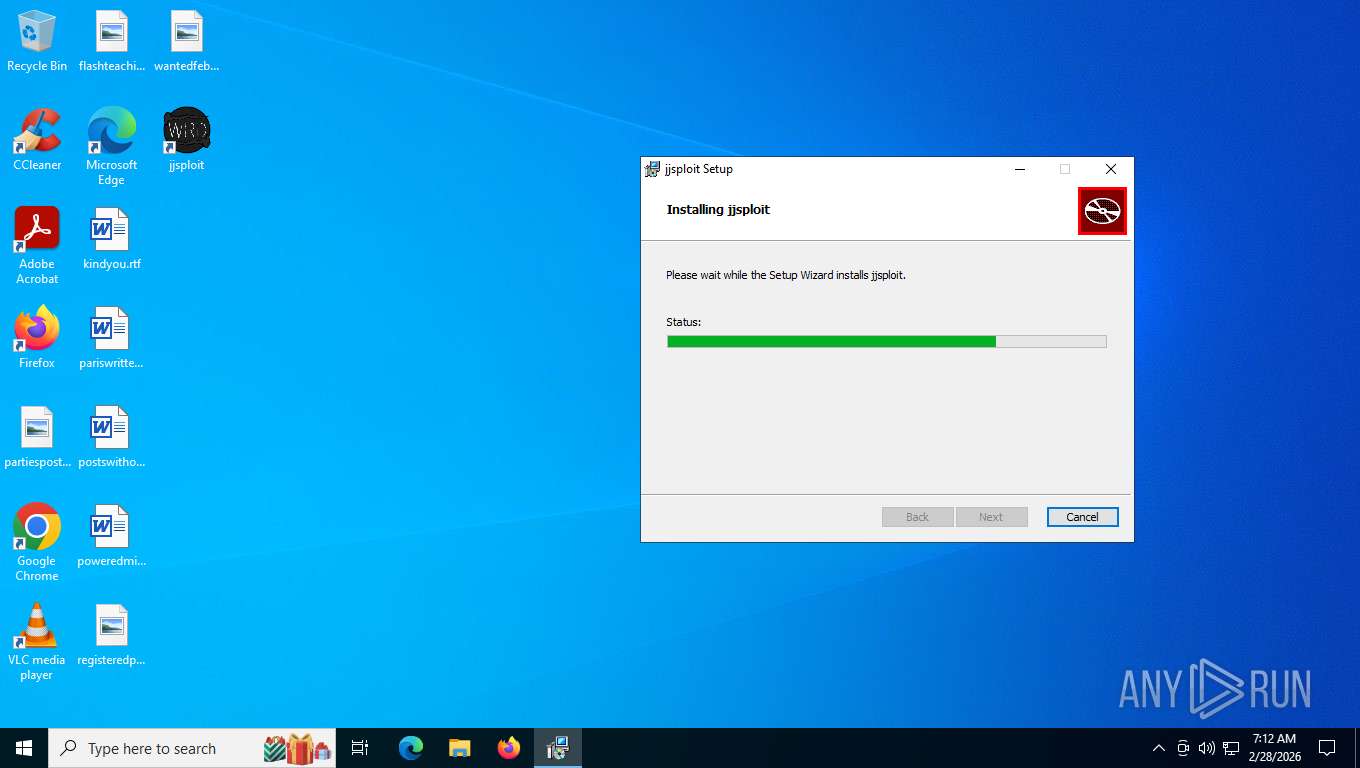Screen dimensions: 1360x768
Task: Close the jjsploit Setup window
Action: tap(1110, 169)
